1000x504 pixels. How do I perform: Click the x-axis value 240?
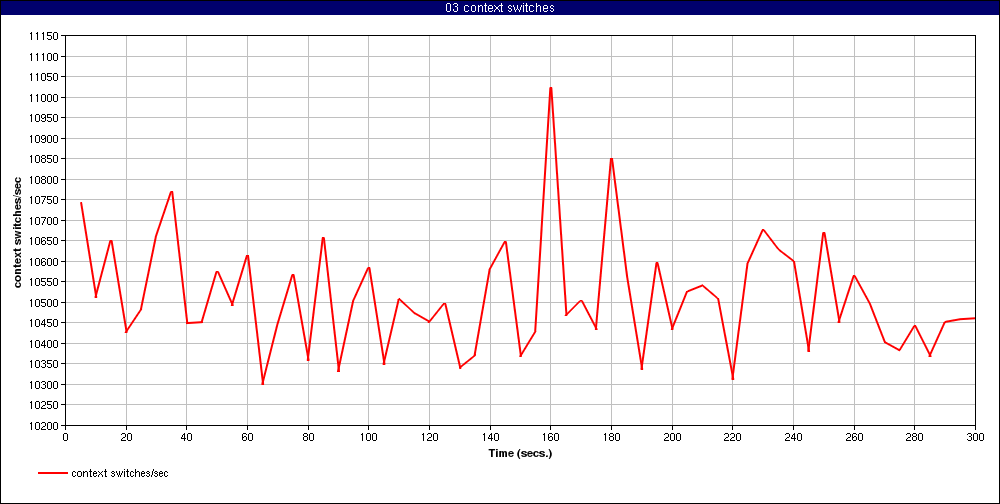pyautogui.click(x=793, y=437)
